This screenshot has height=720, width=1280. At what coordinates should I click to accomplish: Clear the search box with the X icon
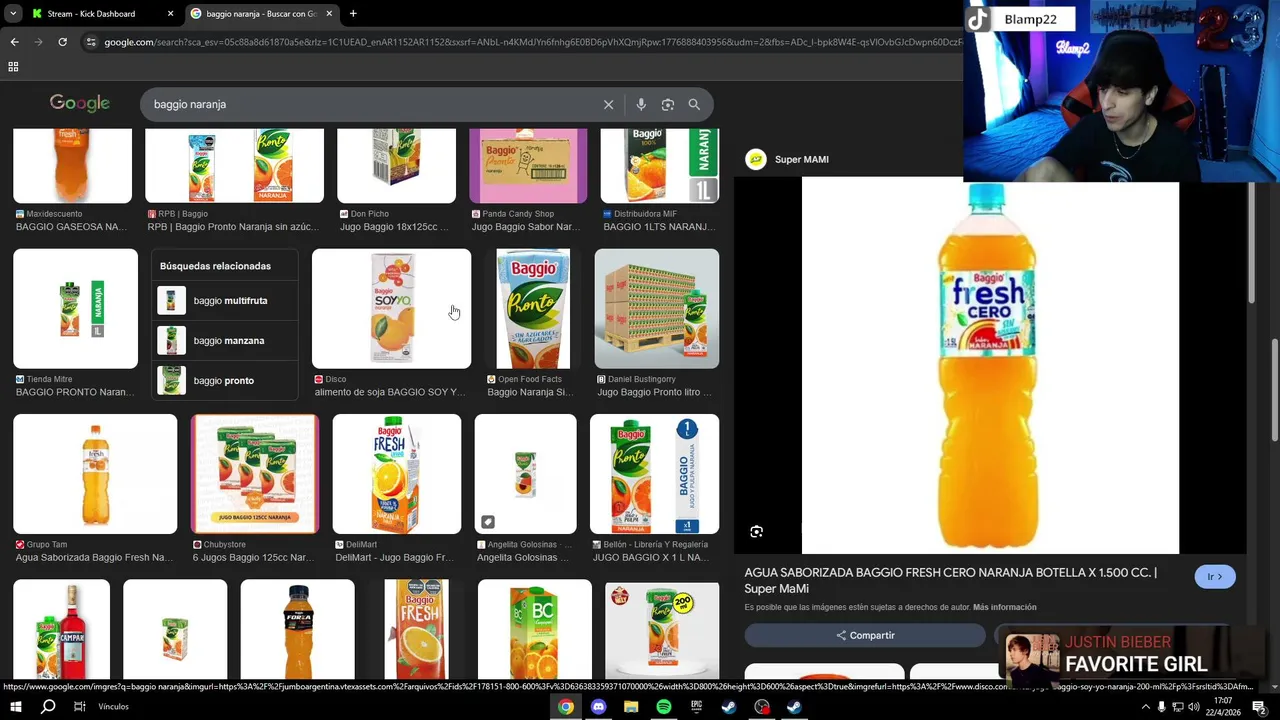(608, 104)
